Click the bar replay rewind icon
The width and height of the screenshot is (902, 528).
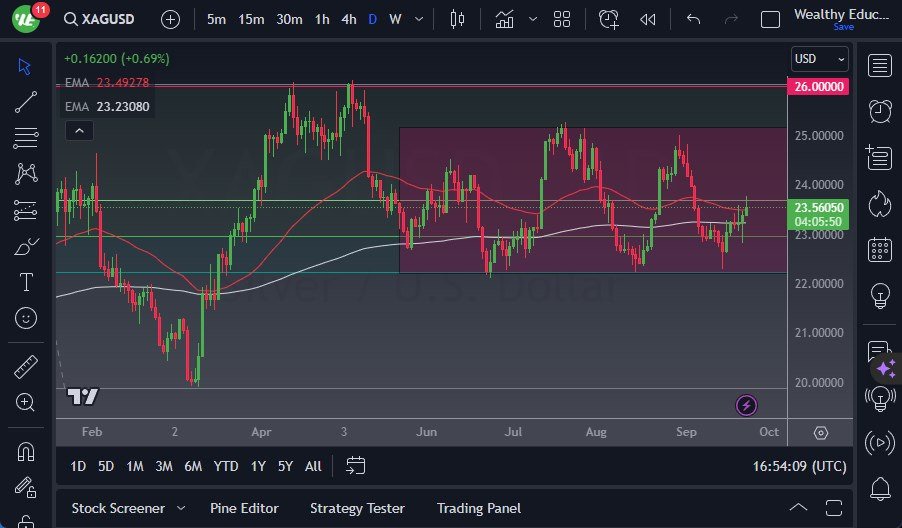648,19
